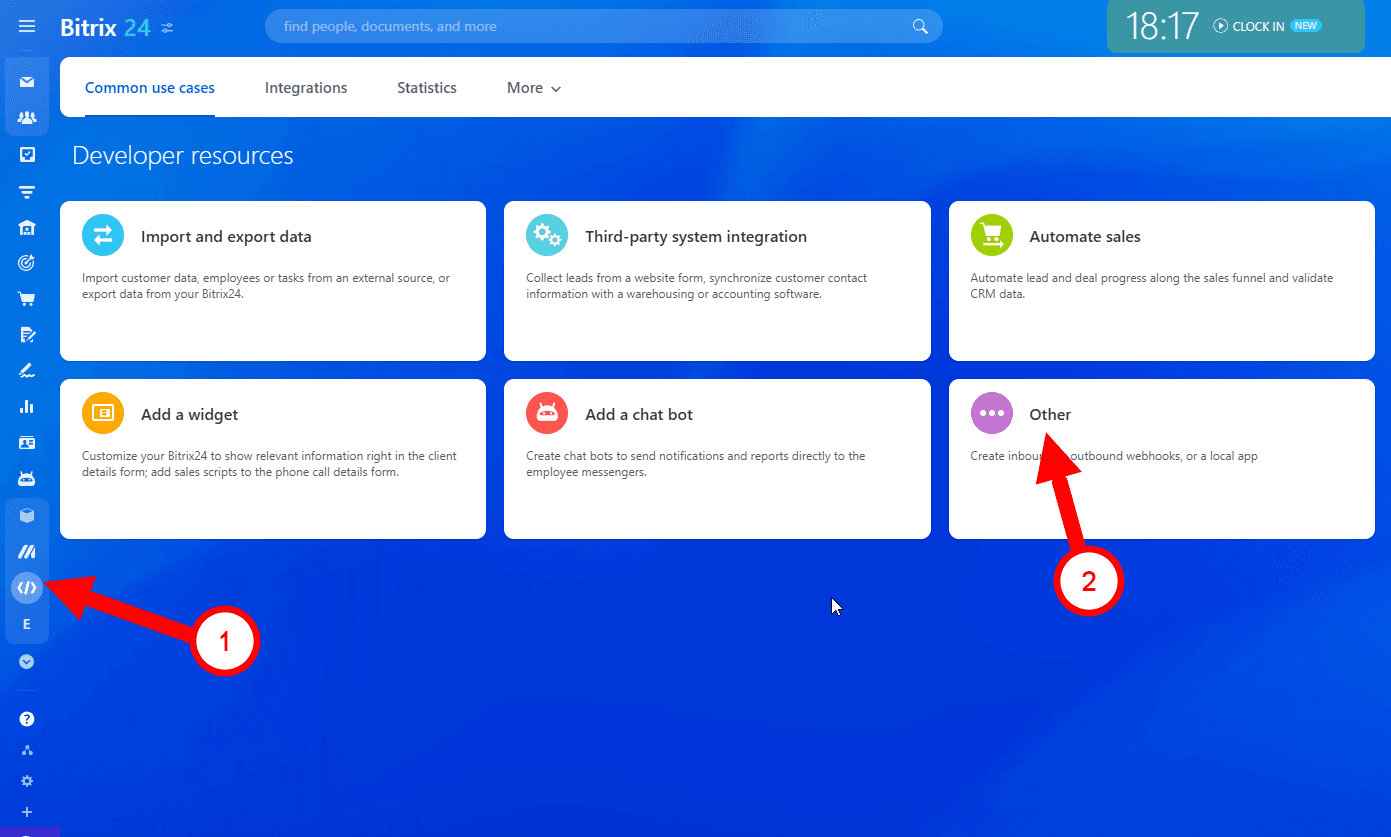Screen dimensions: 1391x837
Task: Click the find people and documents search field
Action: (604, 26)
